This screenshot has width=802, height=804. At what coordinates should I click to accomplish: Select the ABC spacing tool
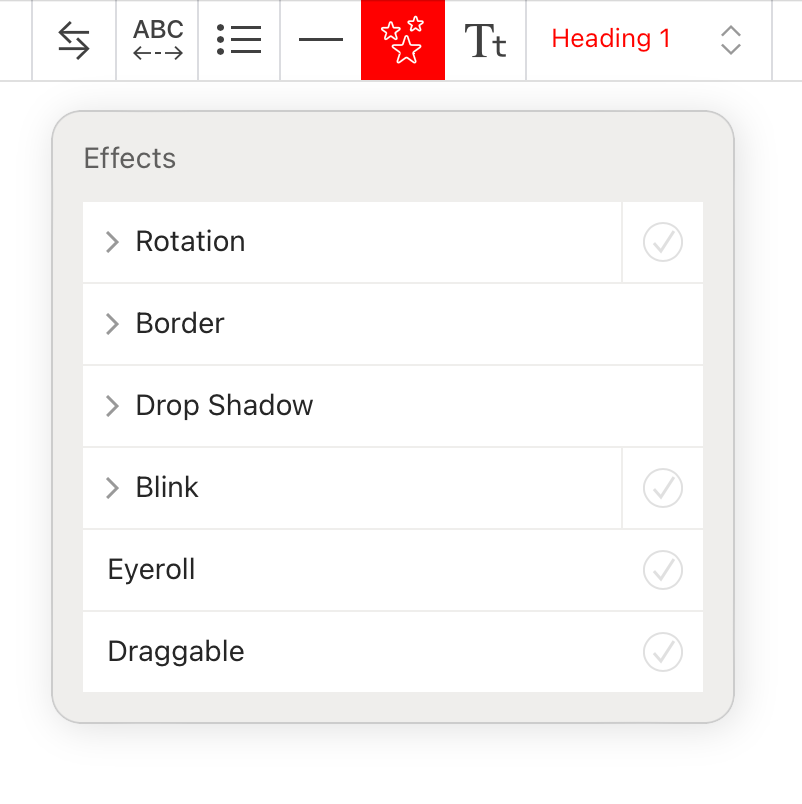click(156, 40)
